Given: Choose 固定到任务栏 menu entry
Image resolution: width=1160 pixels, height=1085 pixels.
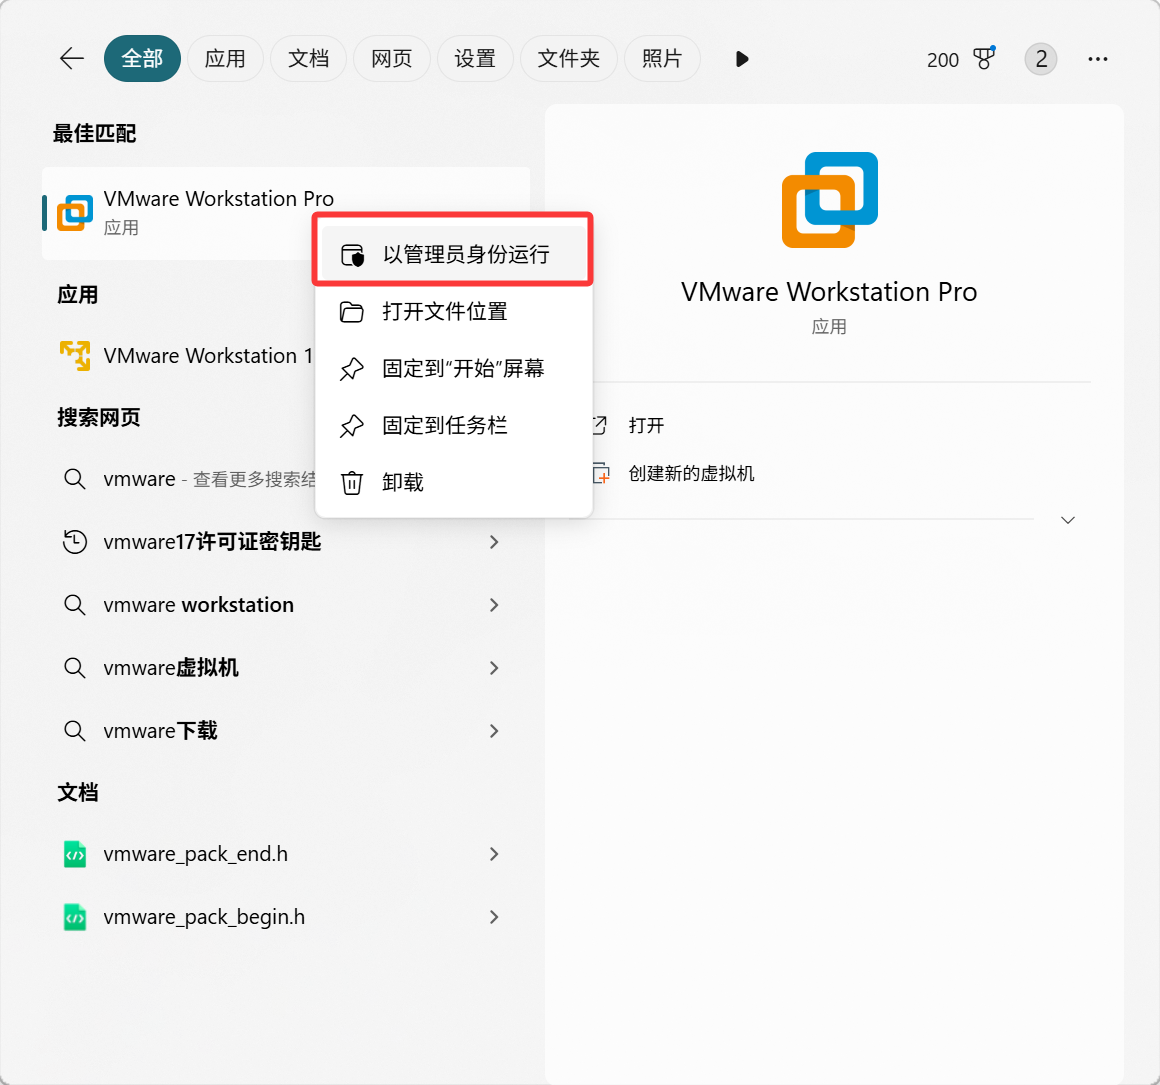Looking at the screenshot, I should click(453, 425).
